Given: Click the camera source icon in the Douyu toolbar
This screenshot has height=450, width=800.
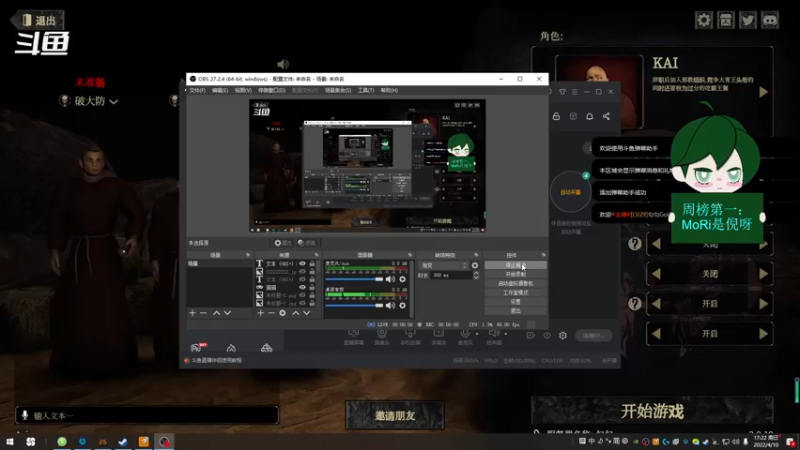Looking at the screenshot, I should click(x=382, y=333).
